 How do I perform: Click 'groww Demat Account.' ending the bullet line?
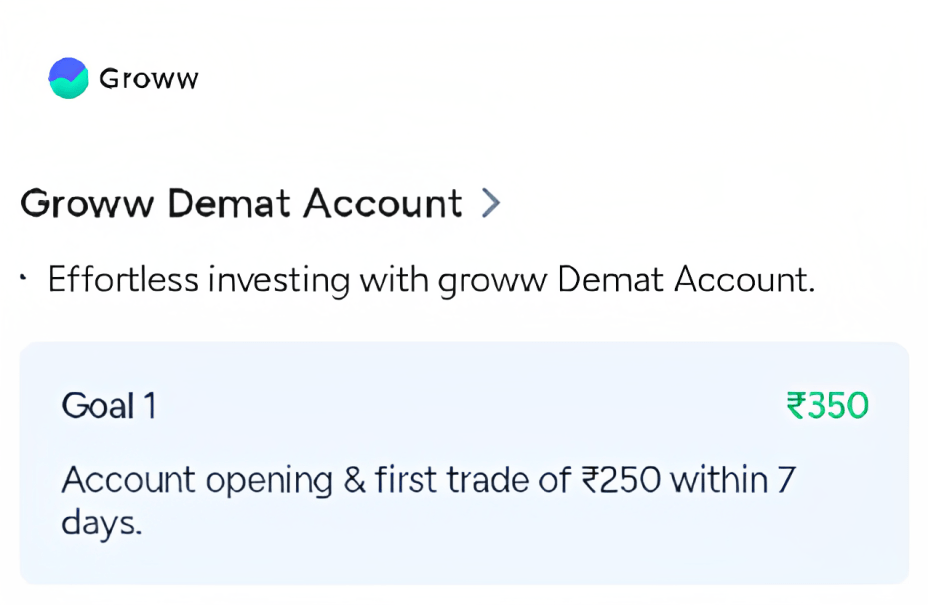pyautogui.click(x=626, y=280)
